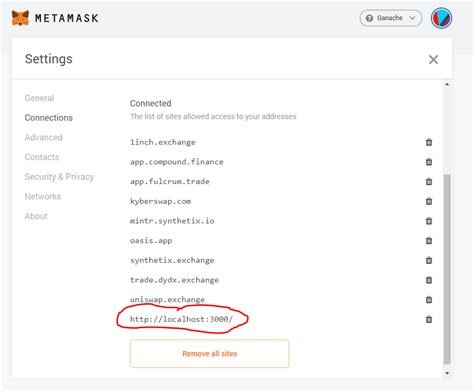This screenshot has height=392, width=474.
Task: Delete the mintr.synthetix.io connection
Action: pos(429,221)
